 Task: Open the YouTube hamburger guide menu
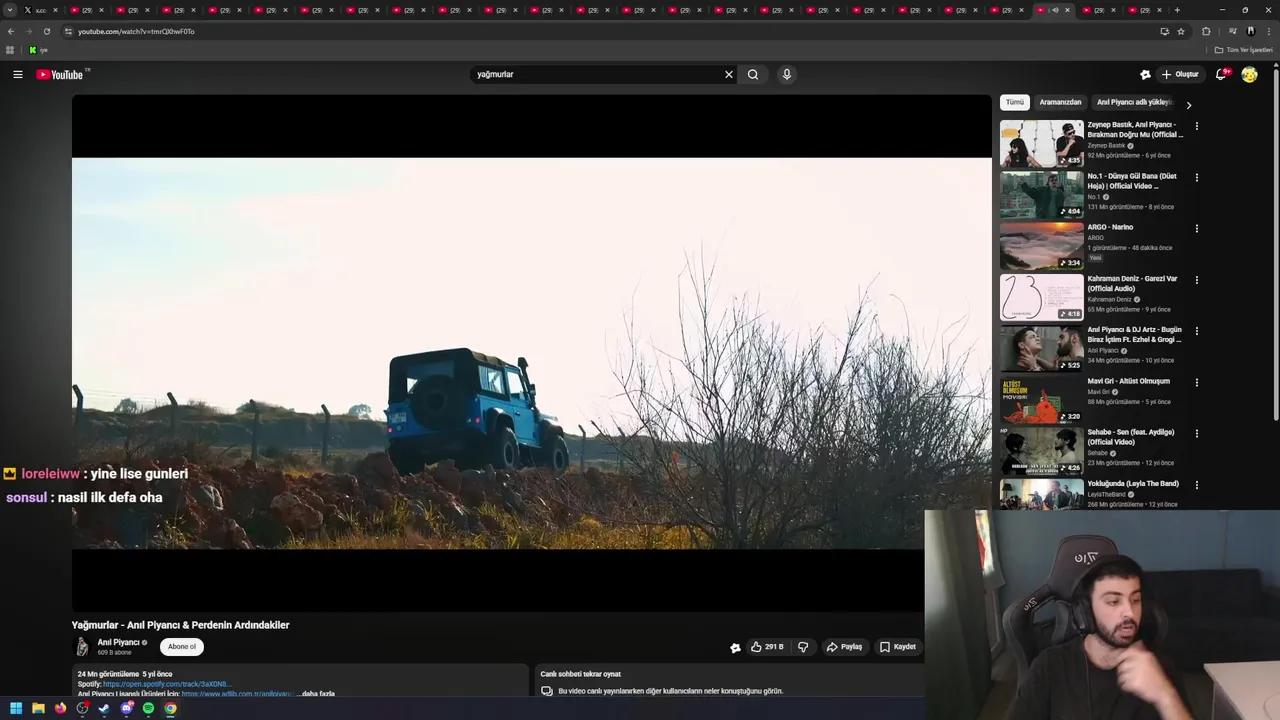pos(17,74)
